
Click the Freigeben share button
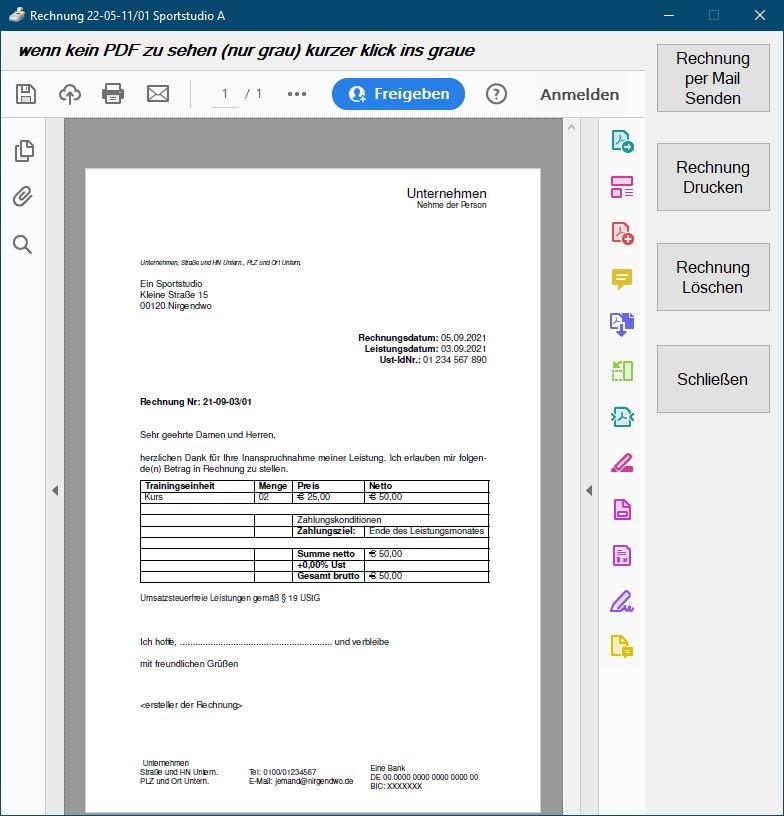[399, 94]
